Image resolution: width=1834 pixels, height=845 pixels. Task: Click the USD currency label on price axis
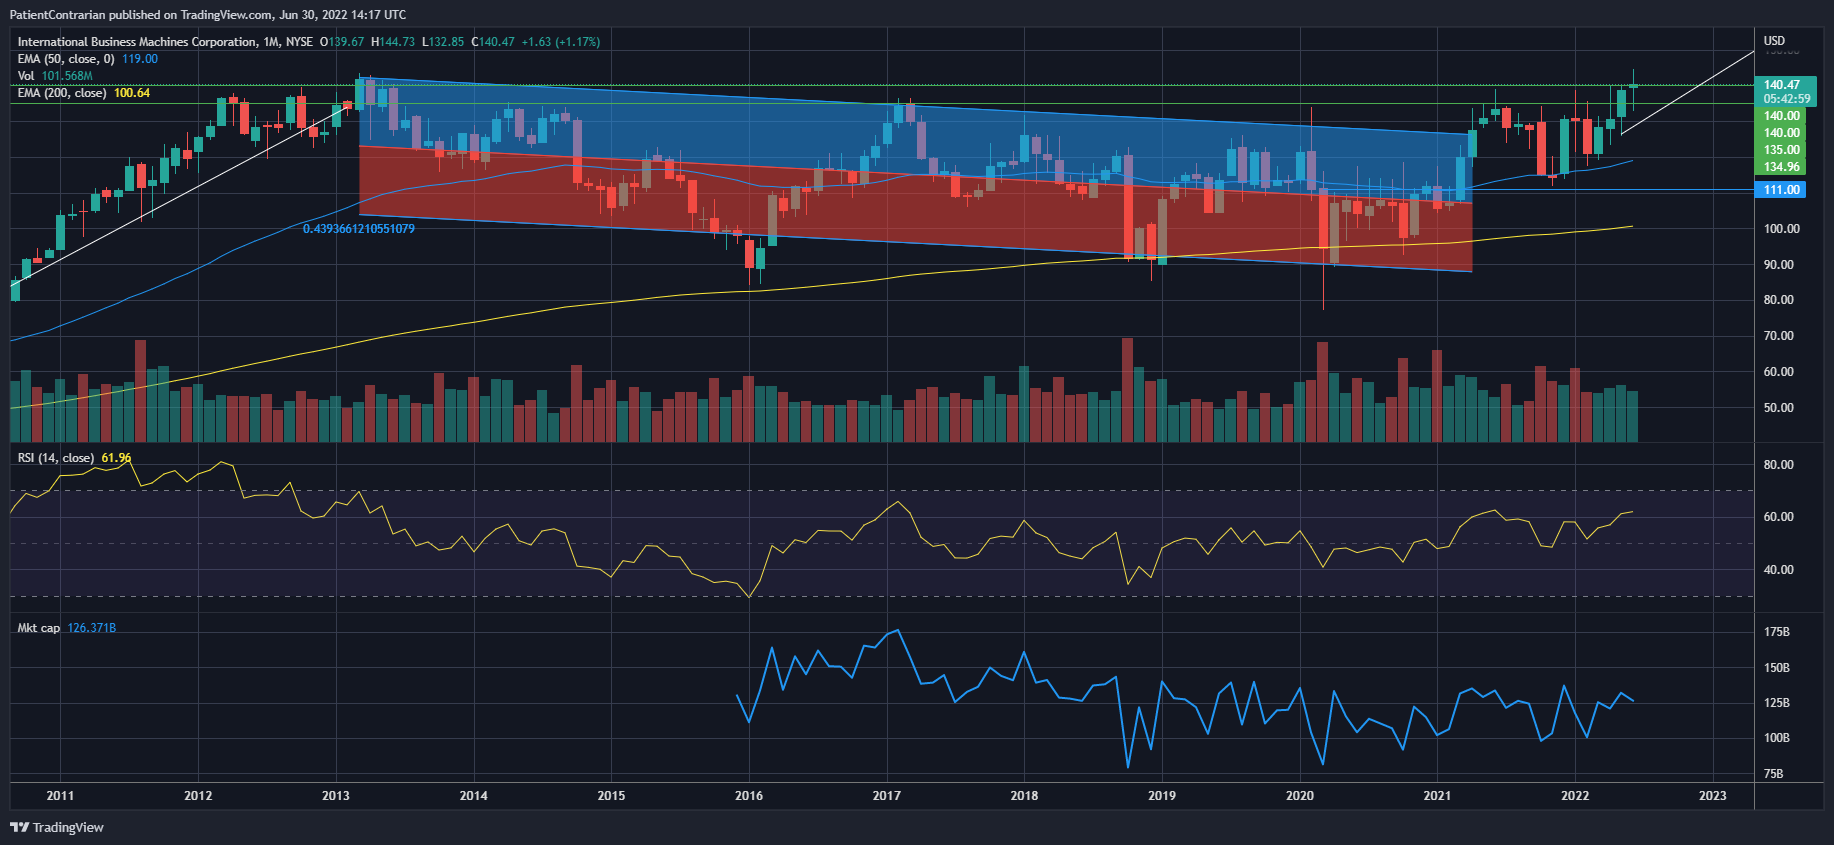(1774, 41)
